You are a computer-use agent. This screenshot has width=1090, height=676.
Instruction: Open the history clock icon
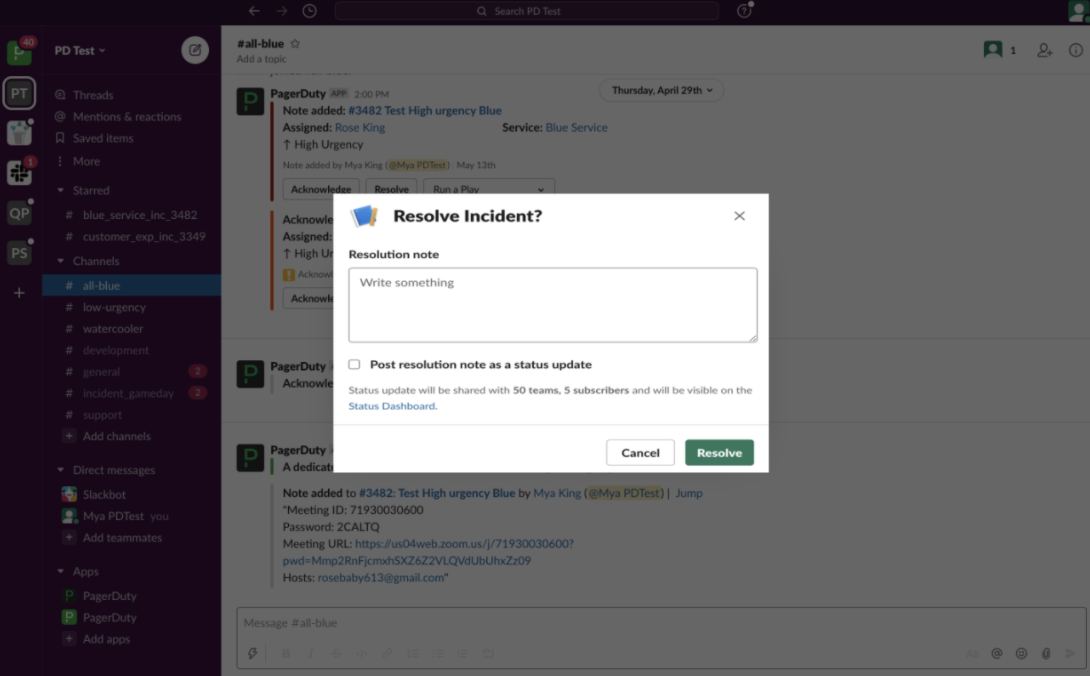310,11
